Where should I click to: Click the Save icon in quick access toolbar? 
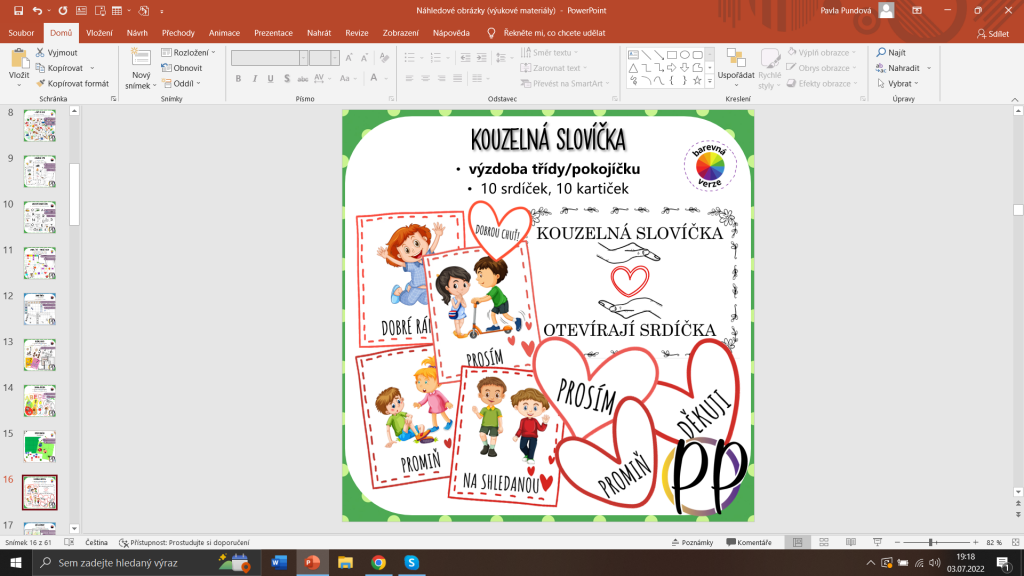coord(18,10)
